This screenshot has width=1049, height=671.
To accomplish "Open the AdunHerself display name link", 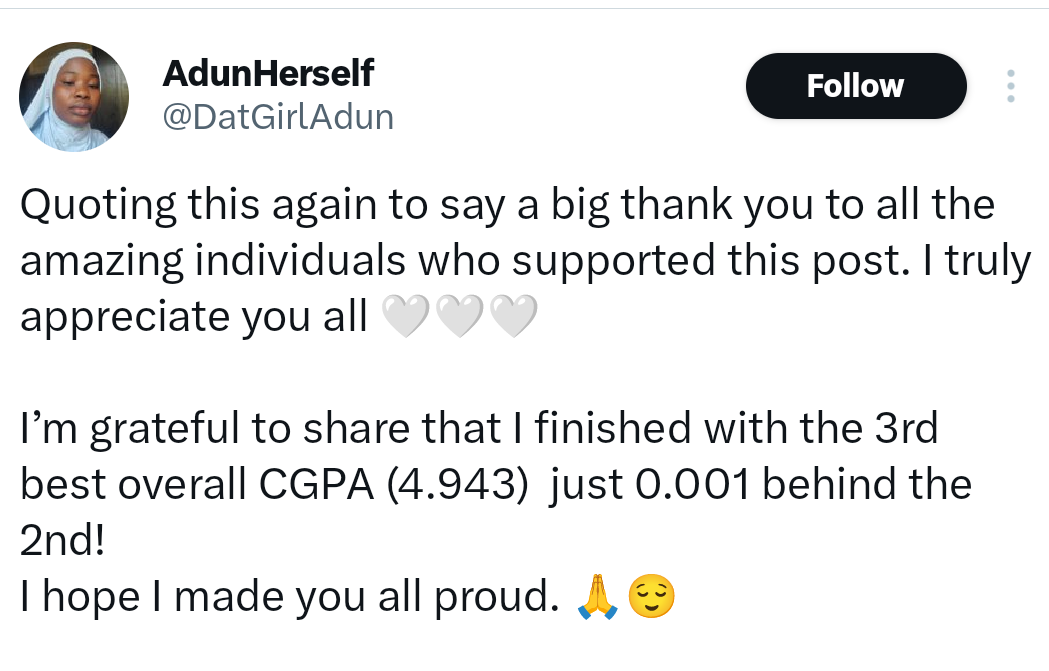I will 267,72.
